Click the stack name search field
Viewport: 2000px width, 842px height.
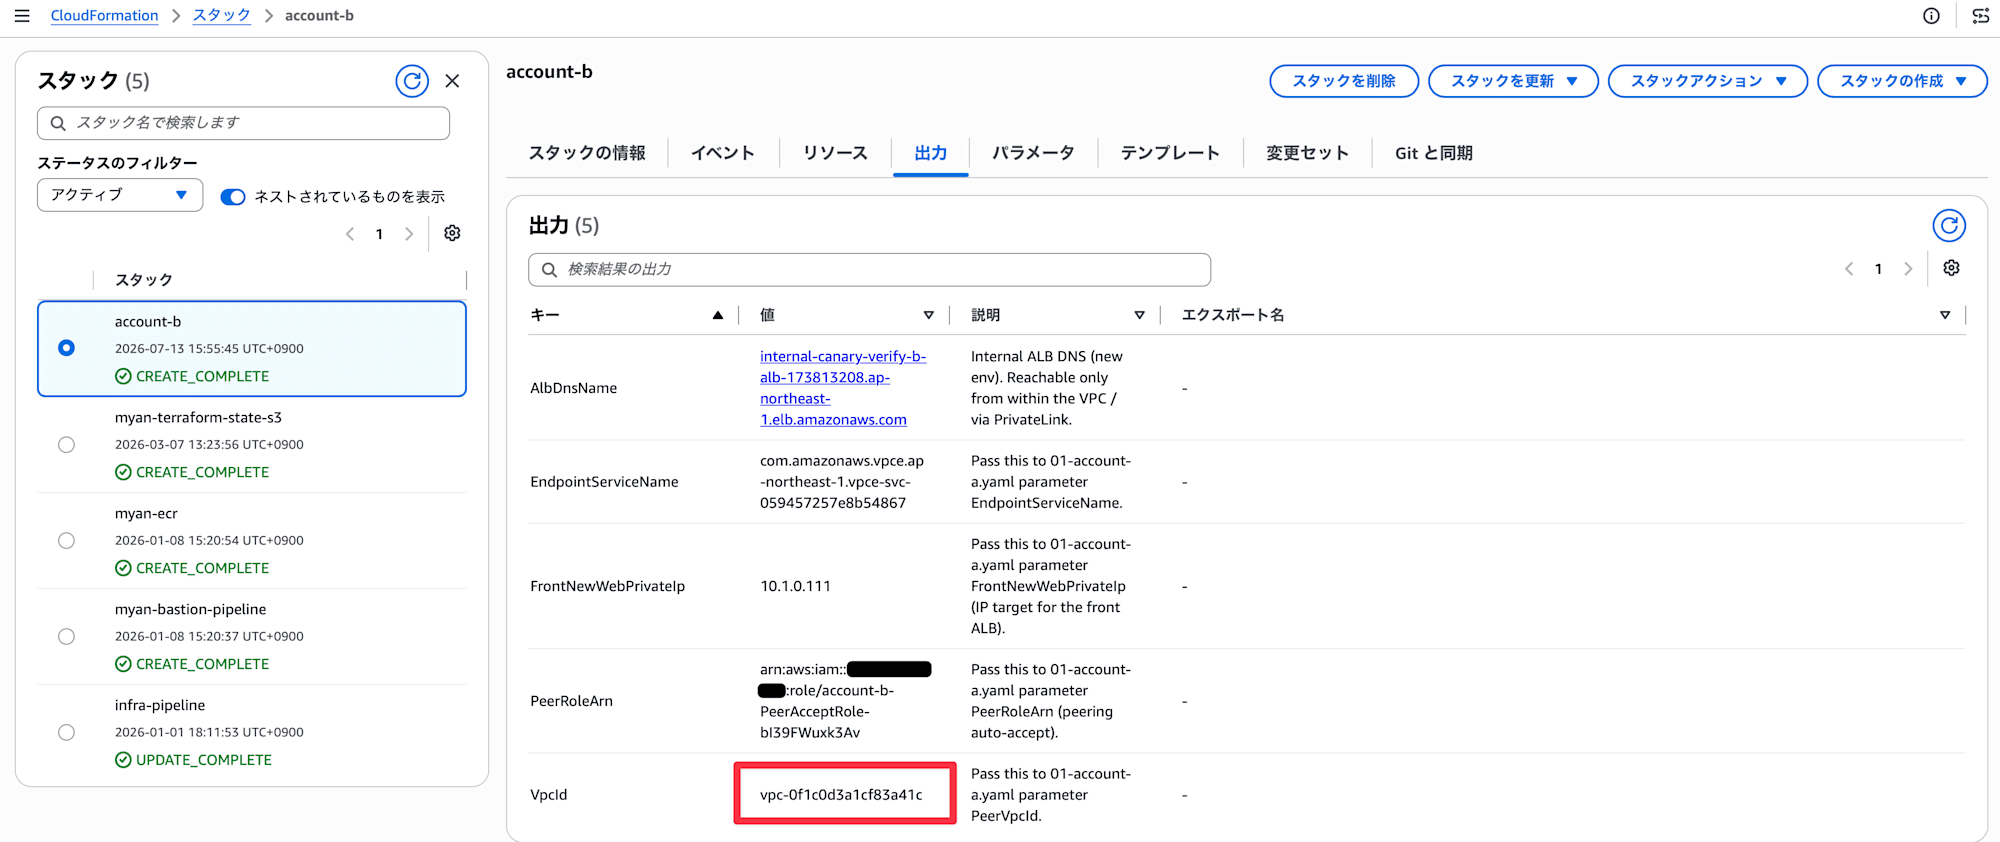tap(243, 123)
